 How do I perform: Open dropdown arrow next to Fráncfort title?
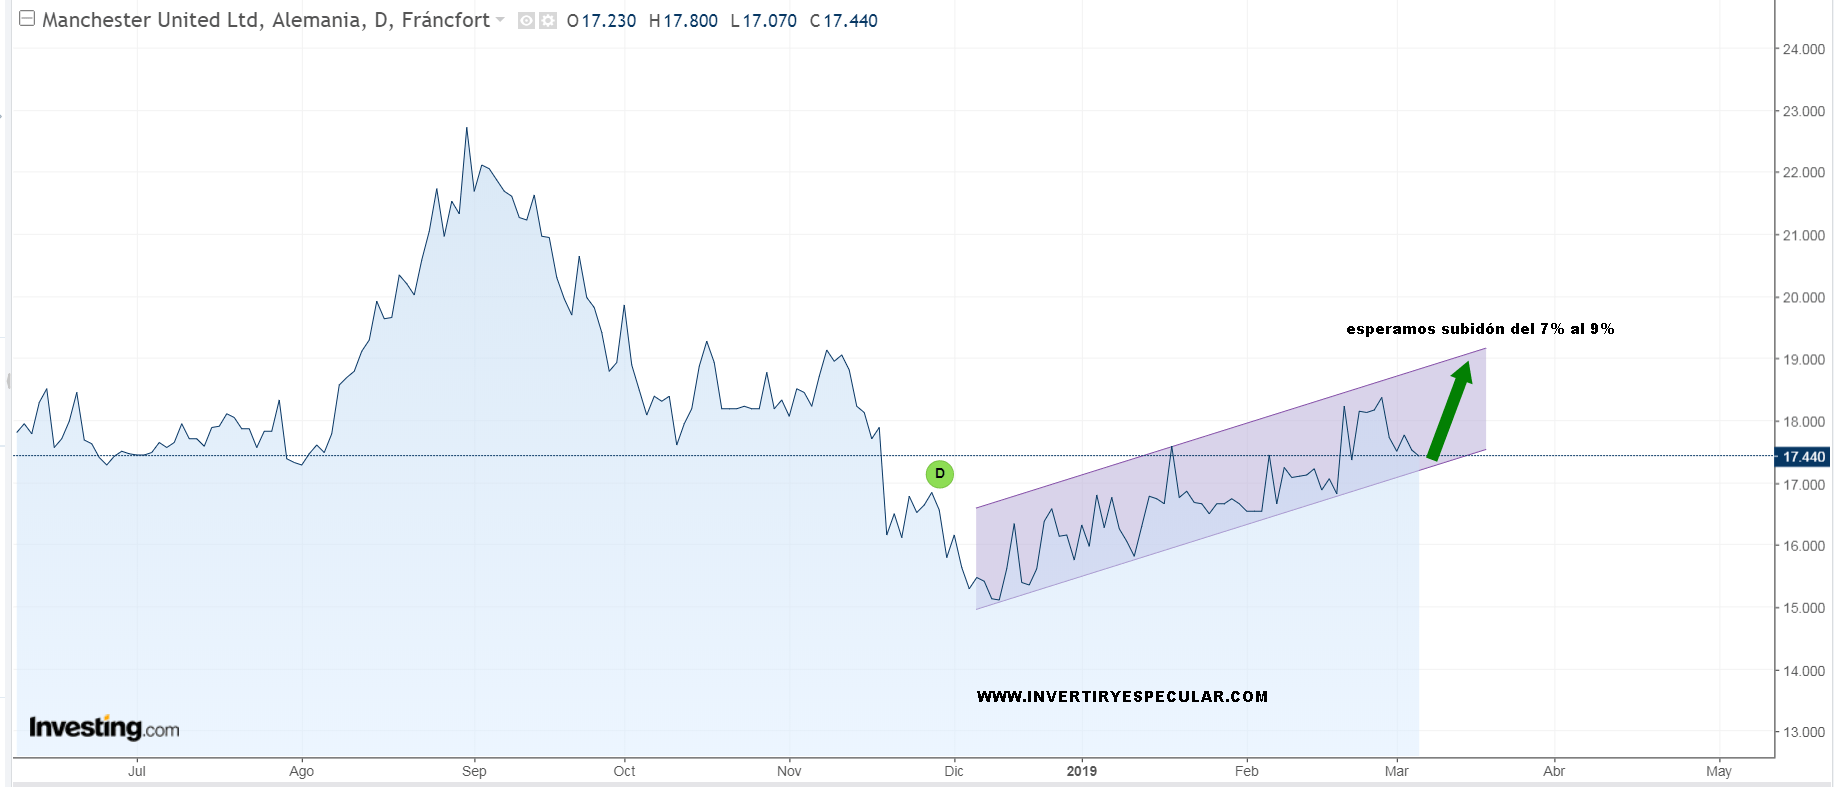(500, 20)
